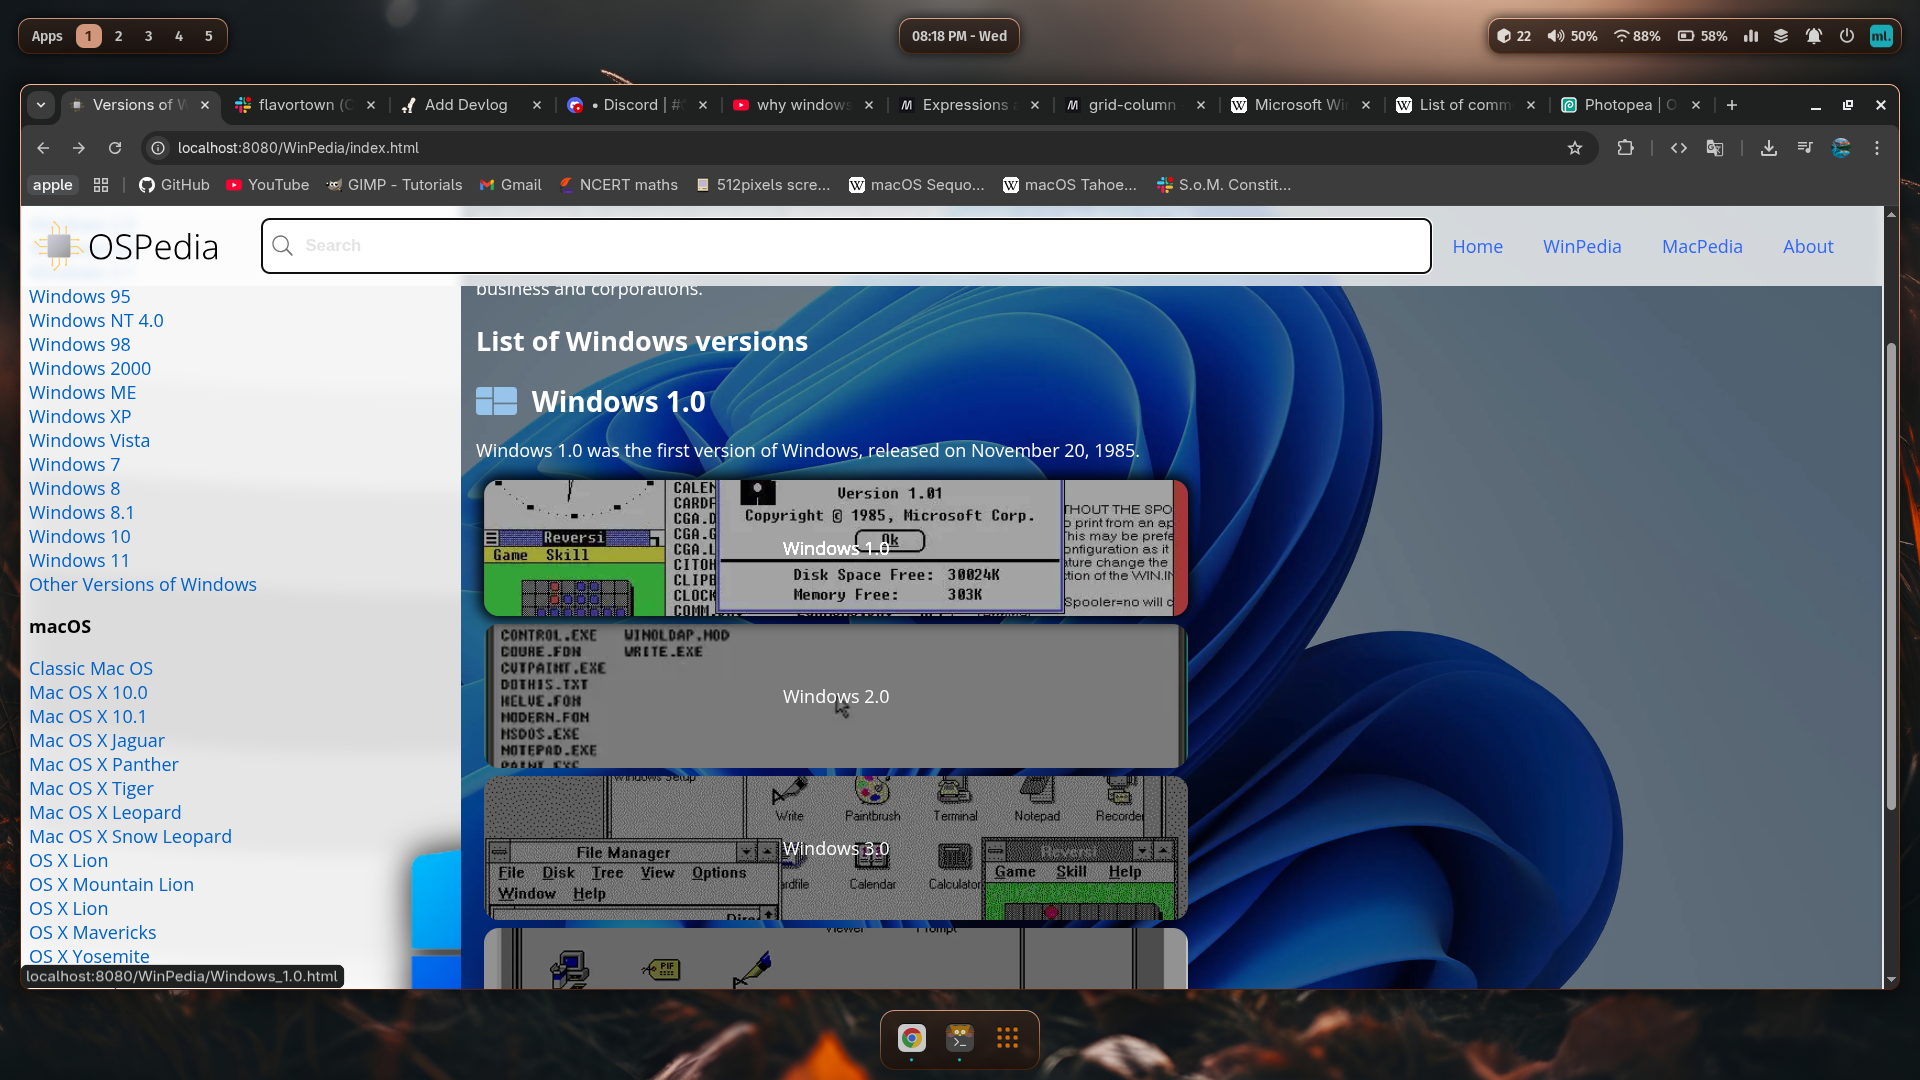
Task: Click the browser reload icon
Action: (x=115, y=148)
